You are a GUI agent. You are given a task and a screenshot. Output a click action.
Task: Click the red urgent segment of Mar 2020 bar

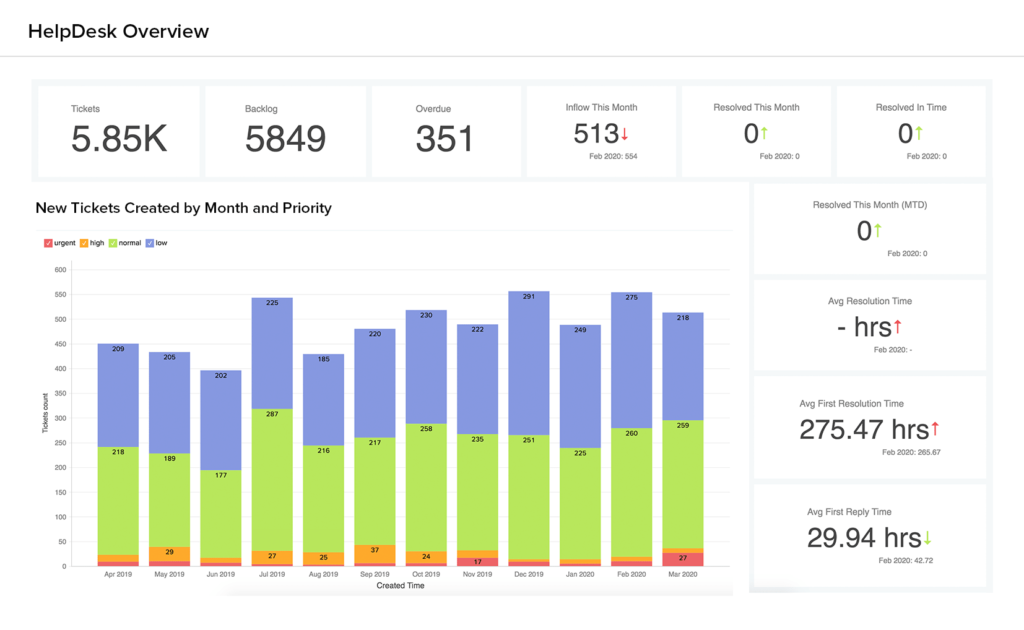[683, 559]
